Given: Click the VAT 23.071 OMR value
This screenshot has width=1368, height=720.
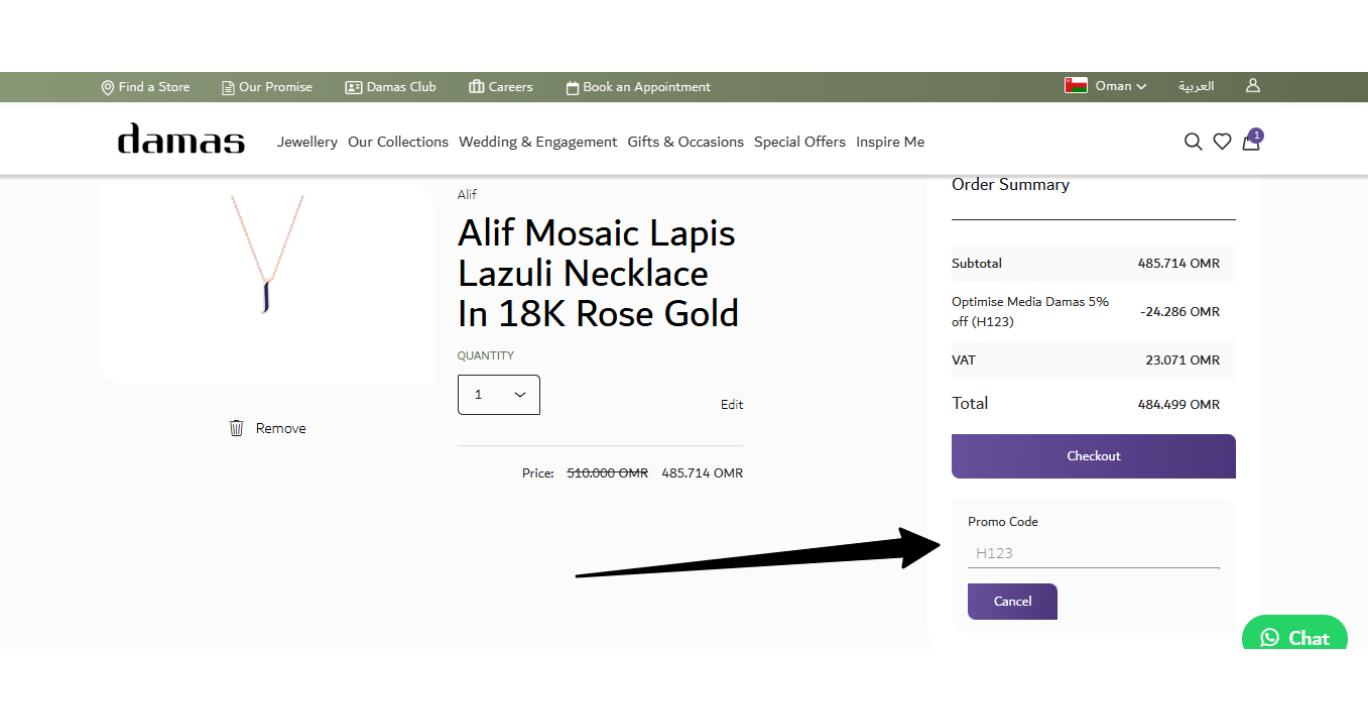Looking at the screenshot, I should pos(1182,360).
